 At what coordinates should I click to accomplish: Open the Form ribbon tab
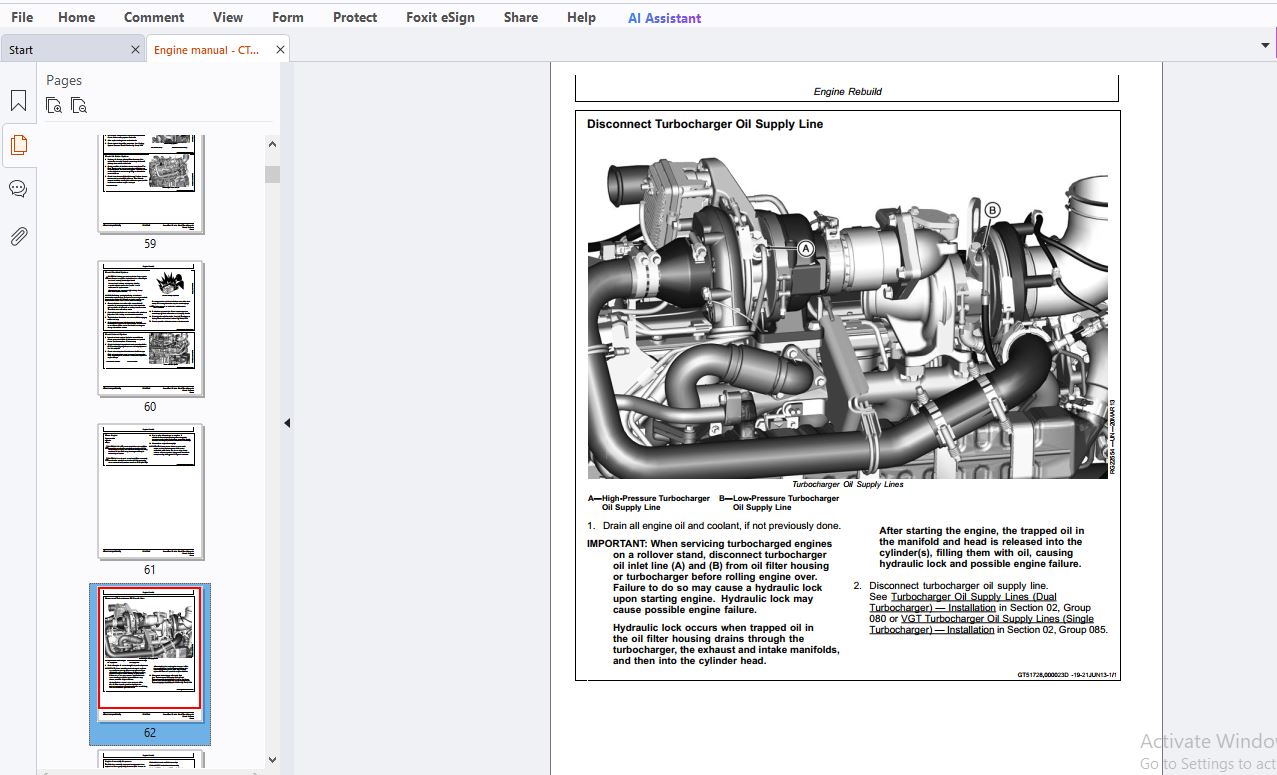coord(288,17)
